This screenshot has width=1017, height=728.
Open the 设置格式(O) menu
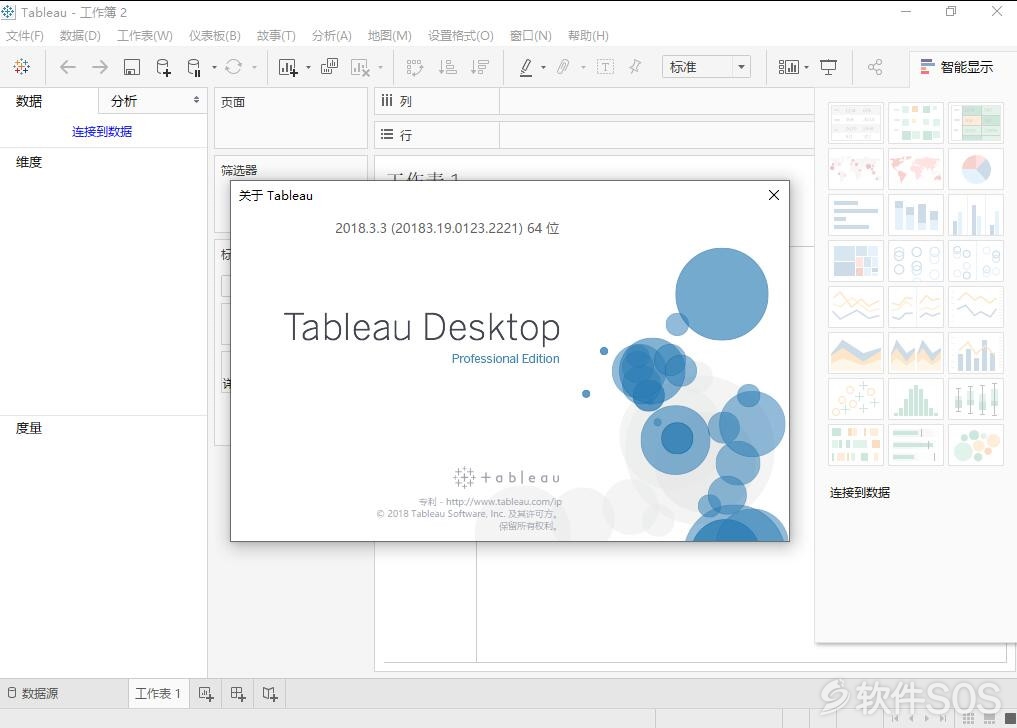pyautogui.click(x=461, y=36)
